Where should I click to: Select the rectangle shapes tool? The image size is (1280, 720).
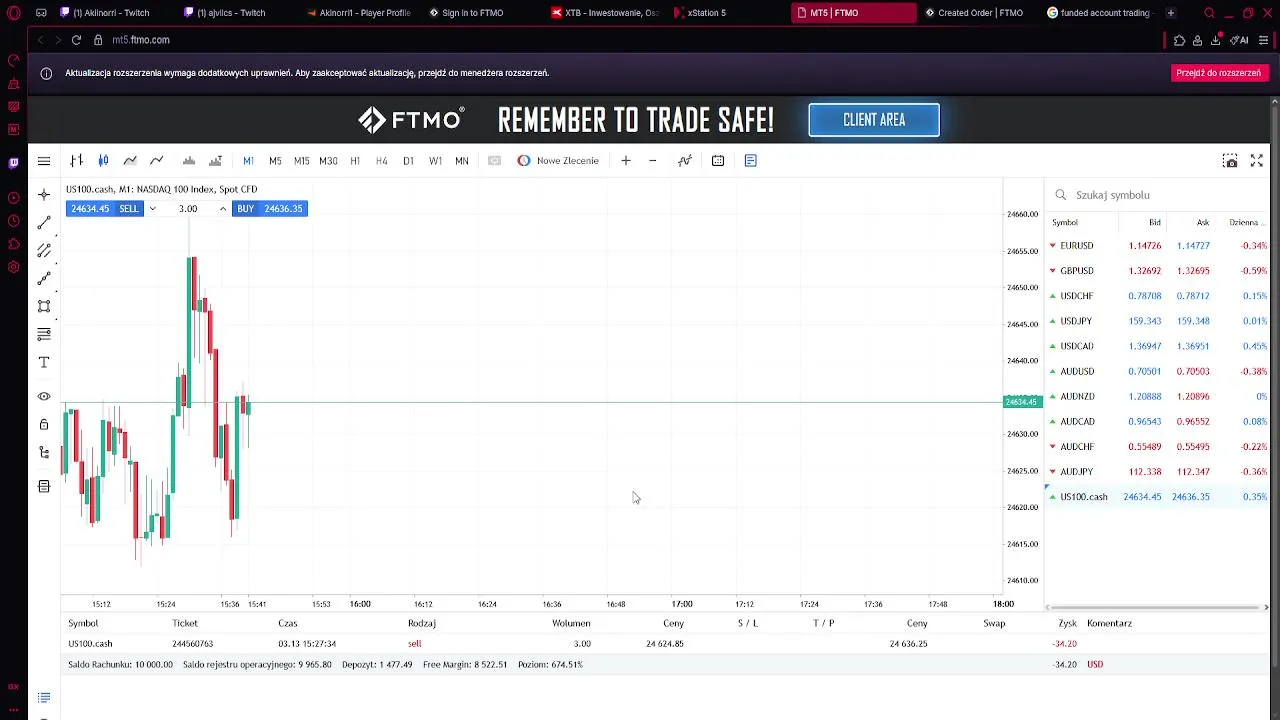[44, 307]
